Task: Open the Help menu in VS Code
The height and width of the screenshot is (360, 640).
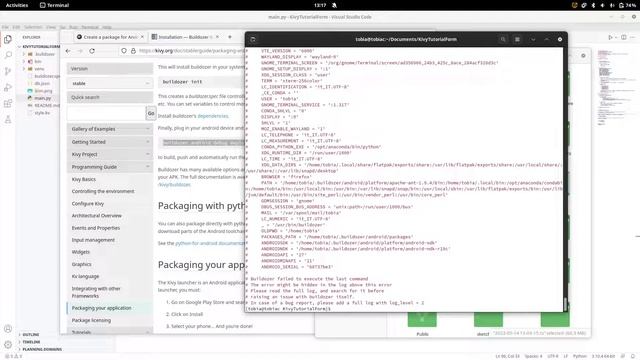Action: pos(107,27)
